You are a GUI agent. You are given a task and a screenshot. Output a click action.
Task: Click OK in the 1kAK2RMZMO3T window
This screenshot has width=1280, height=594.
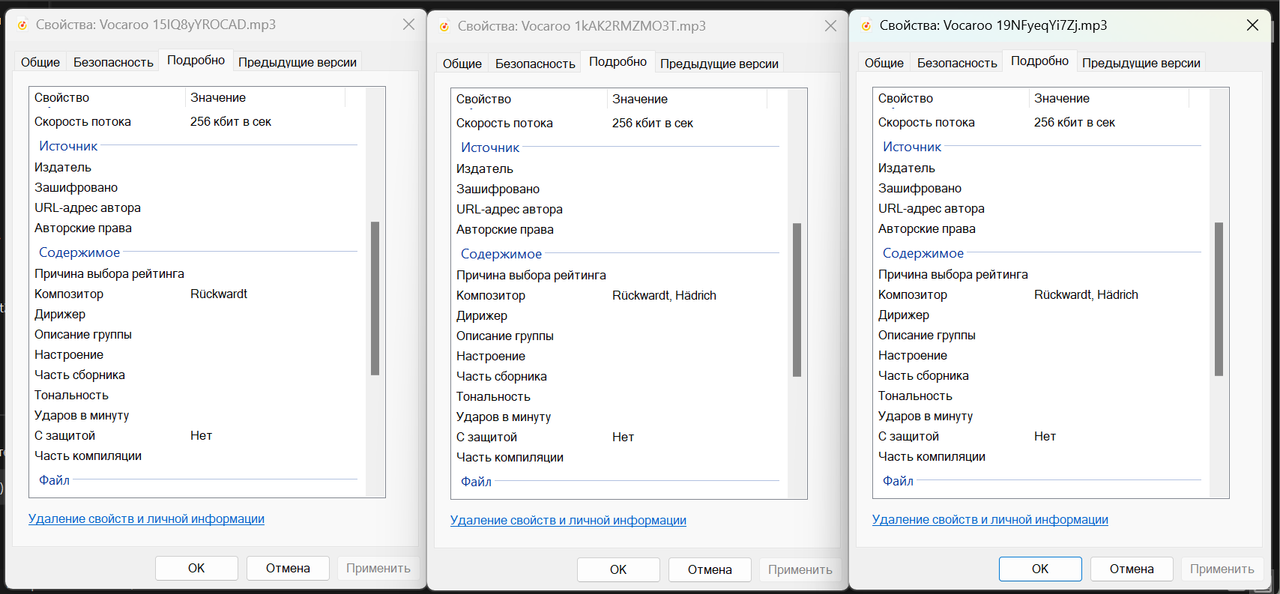pyautogui.click(x=619, y=570)
